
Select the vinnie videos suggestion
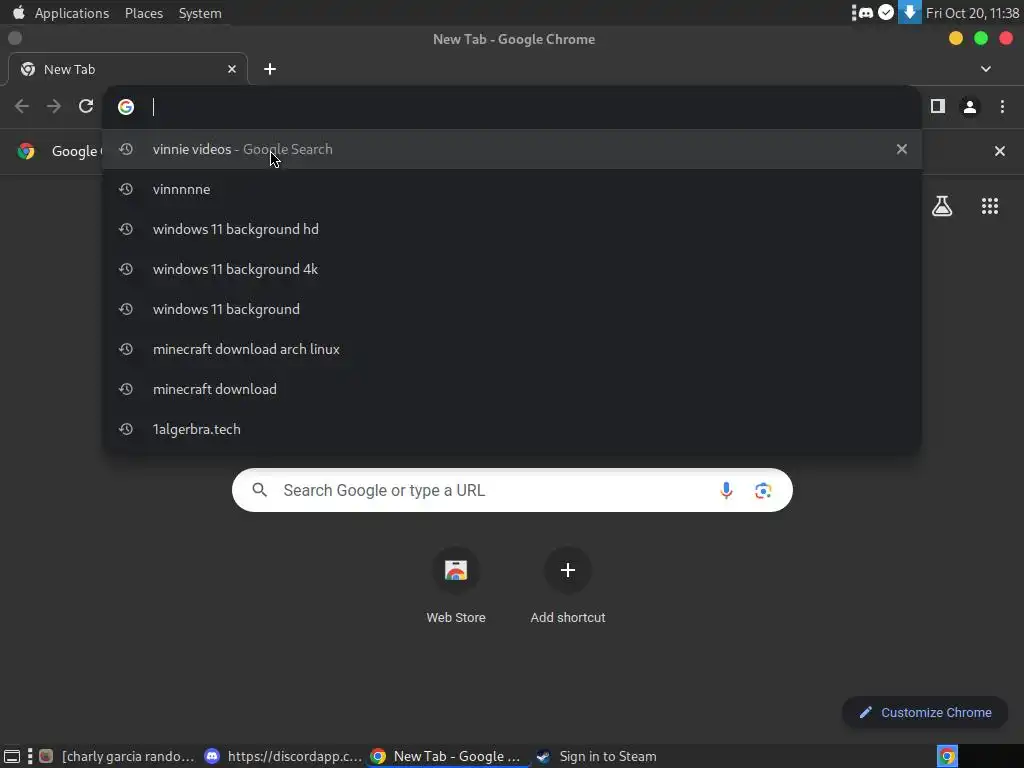coord(512,149)
